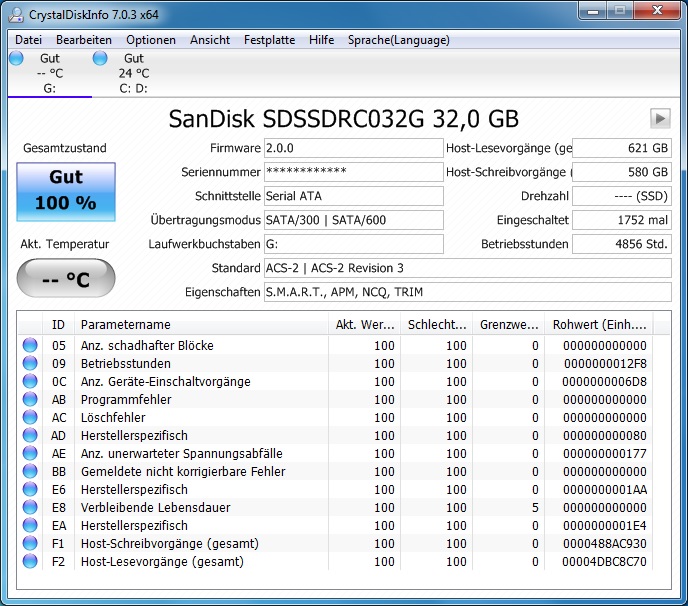Click the Firmware field 2.0.0

354,148
